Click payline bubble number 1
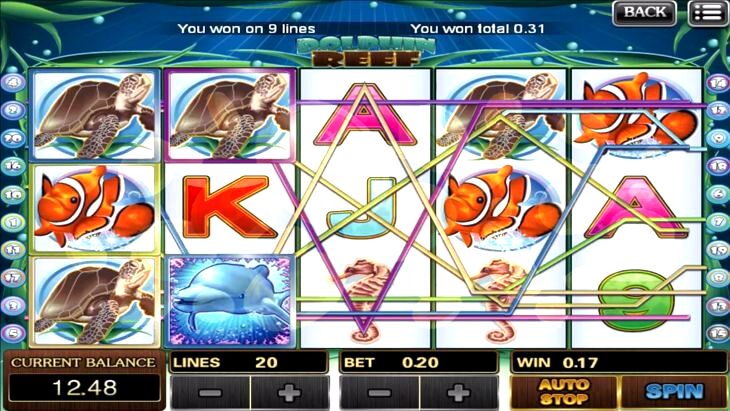Viewport: 730px width, 411px height. 13,222
